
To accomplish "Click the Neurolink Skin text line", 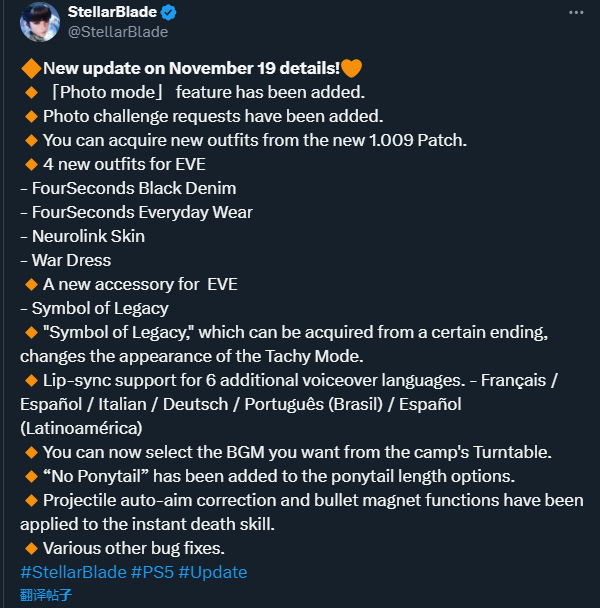I will [83, 237].
